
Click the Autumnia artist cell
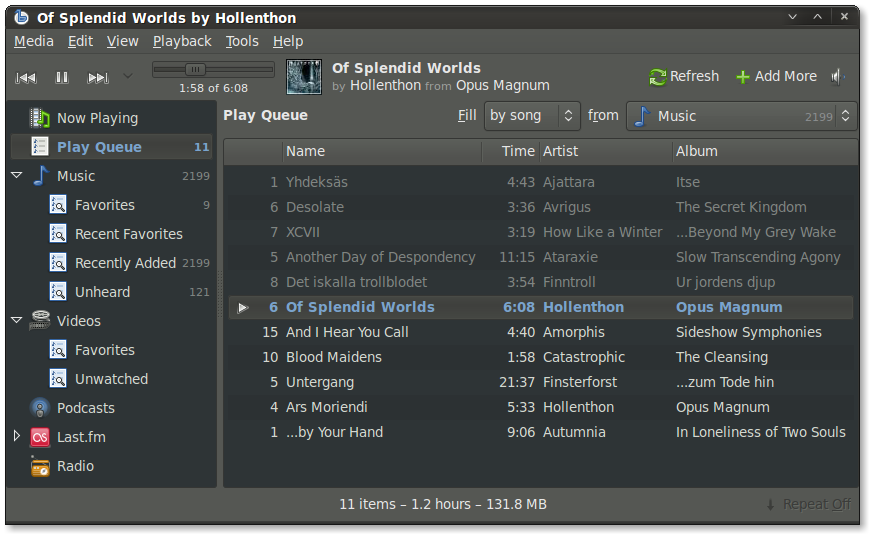574,432
